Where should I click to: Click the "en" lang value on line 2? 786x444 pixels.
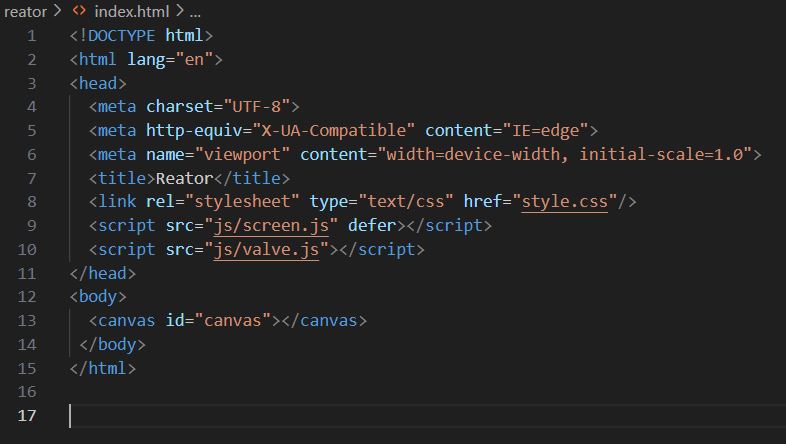pyautogui.click(x=194, y=60)
